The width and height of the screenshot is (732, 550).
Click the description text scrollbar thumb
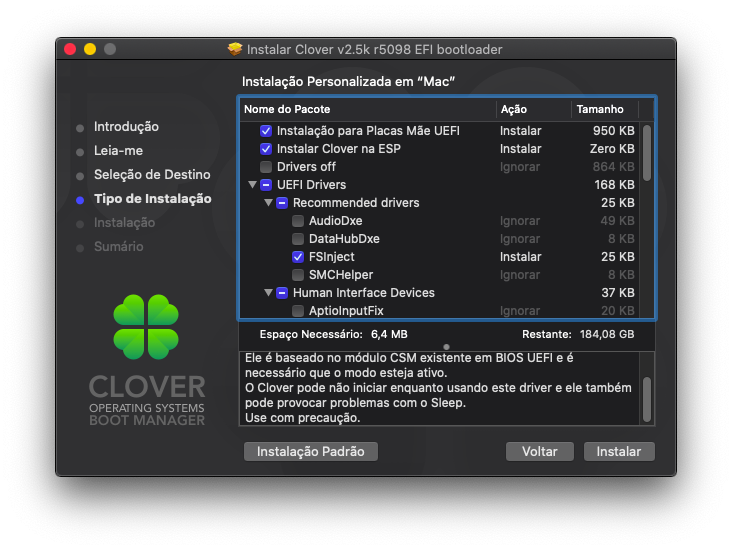[x=647, y=400]
